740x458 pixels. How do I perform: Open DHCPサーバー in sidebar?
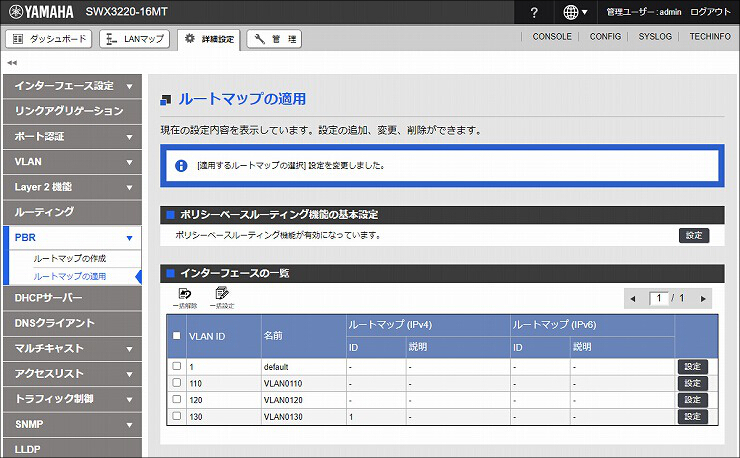(x=72, y=298)
